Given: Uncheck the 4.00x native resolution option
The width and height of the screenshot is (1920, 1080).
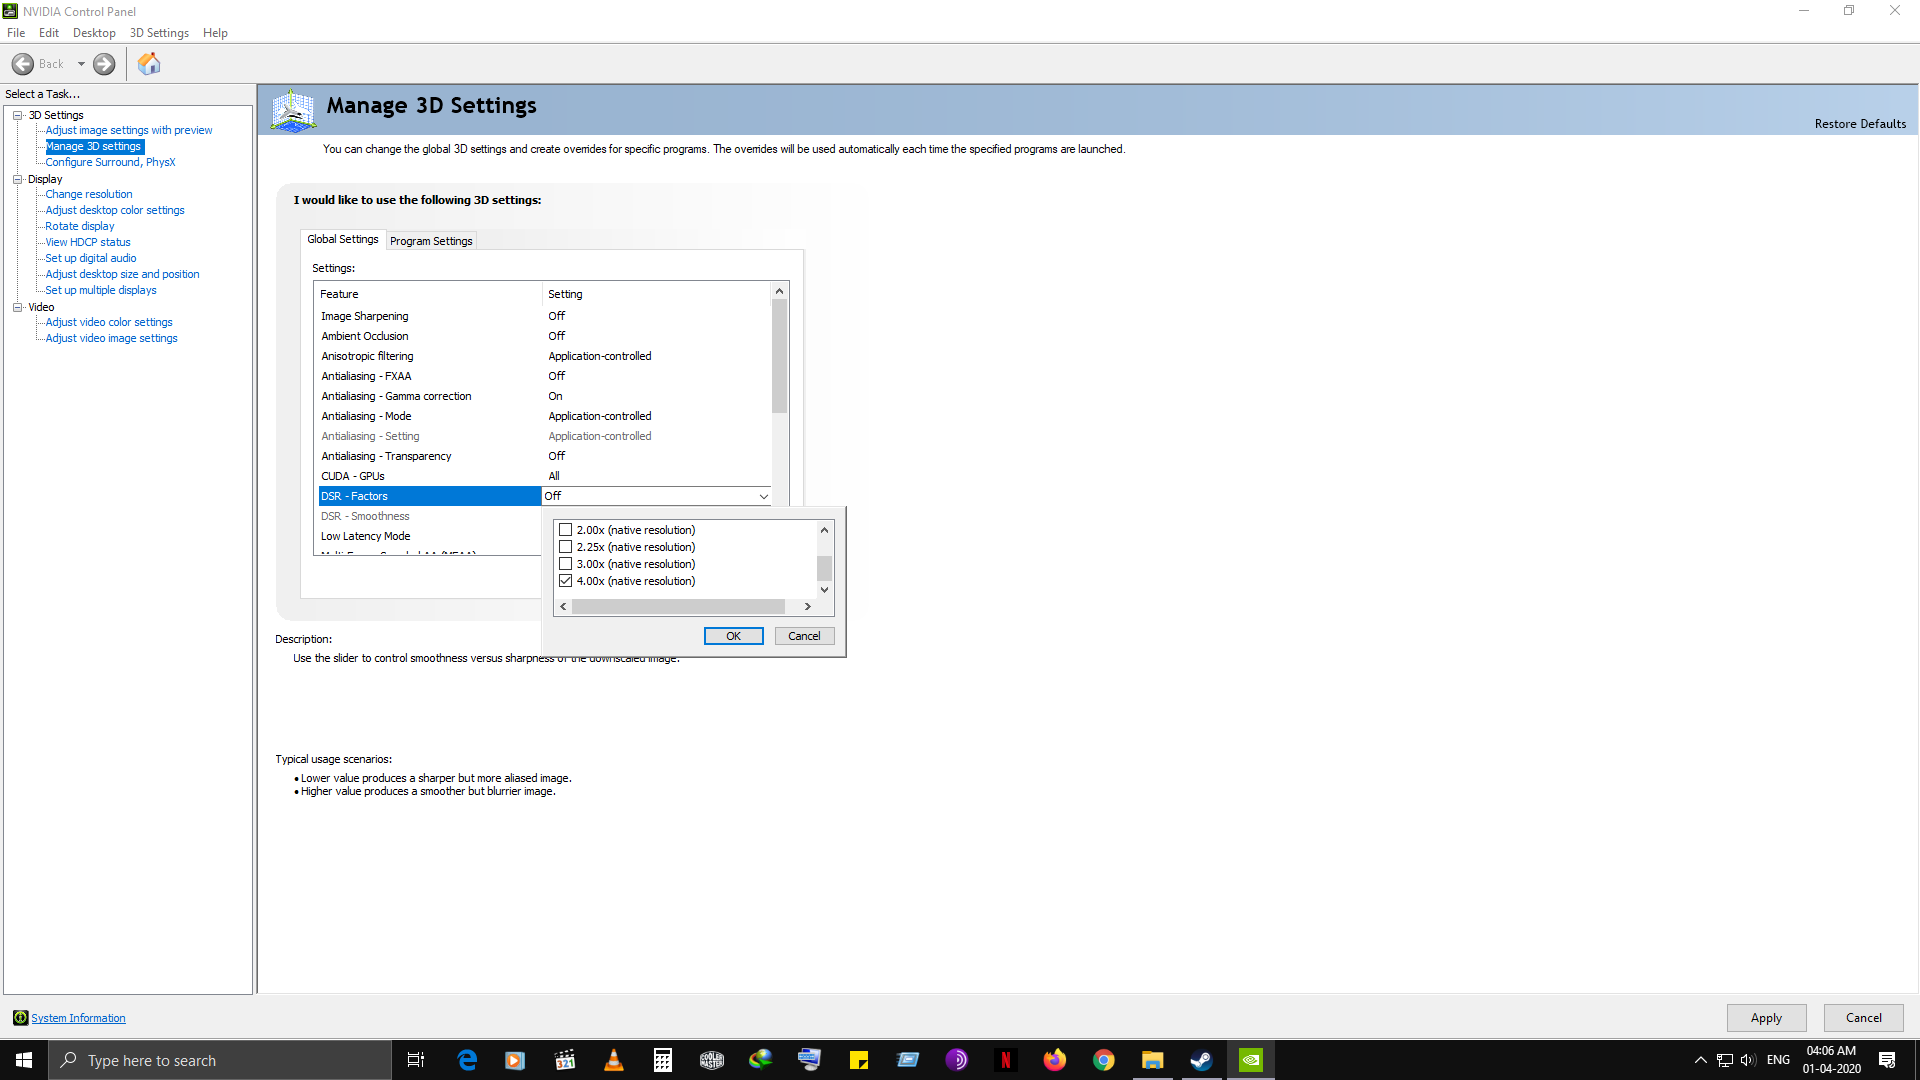Looking at the screenshot, I should click(566, 581).
